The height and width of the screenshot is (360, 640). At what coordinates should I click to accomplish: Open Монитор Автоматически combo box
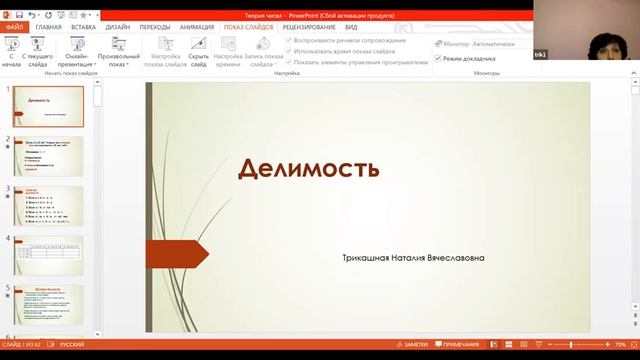502,44
